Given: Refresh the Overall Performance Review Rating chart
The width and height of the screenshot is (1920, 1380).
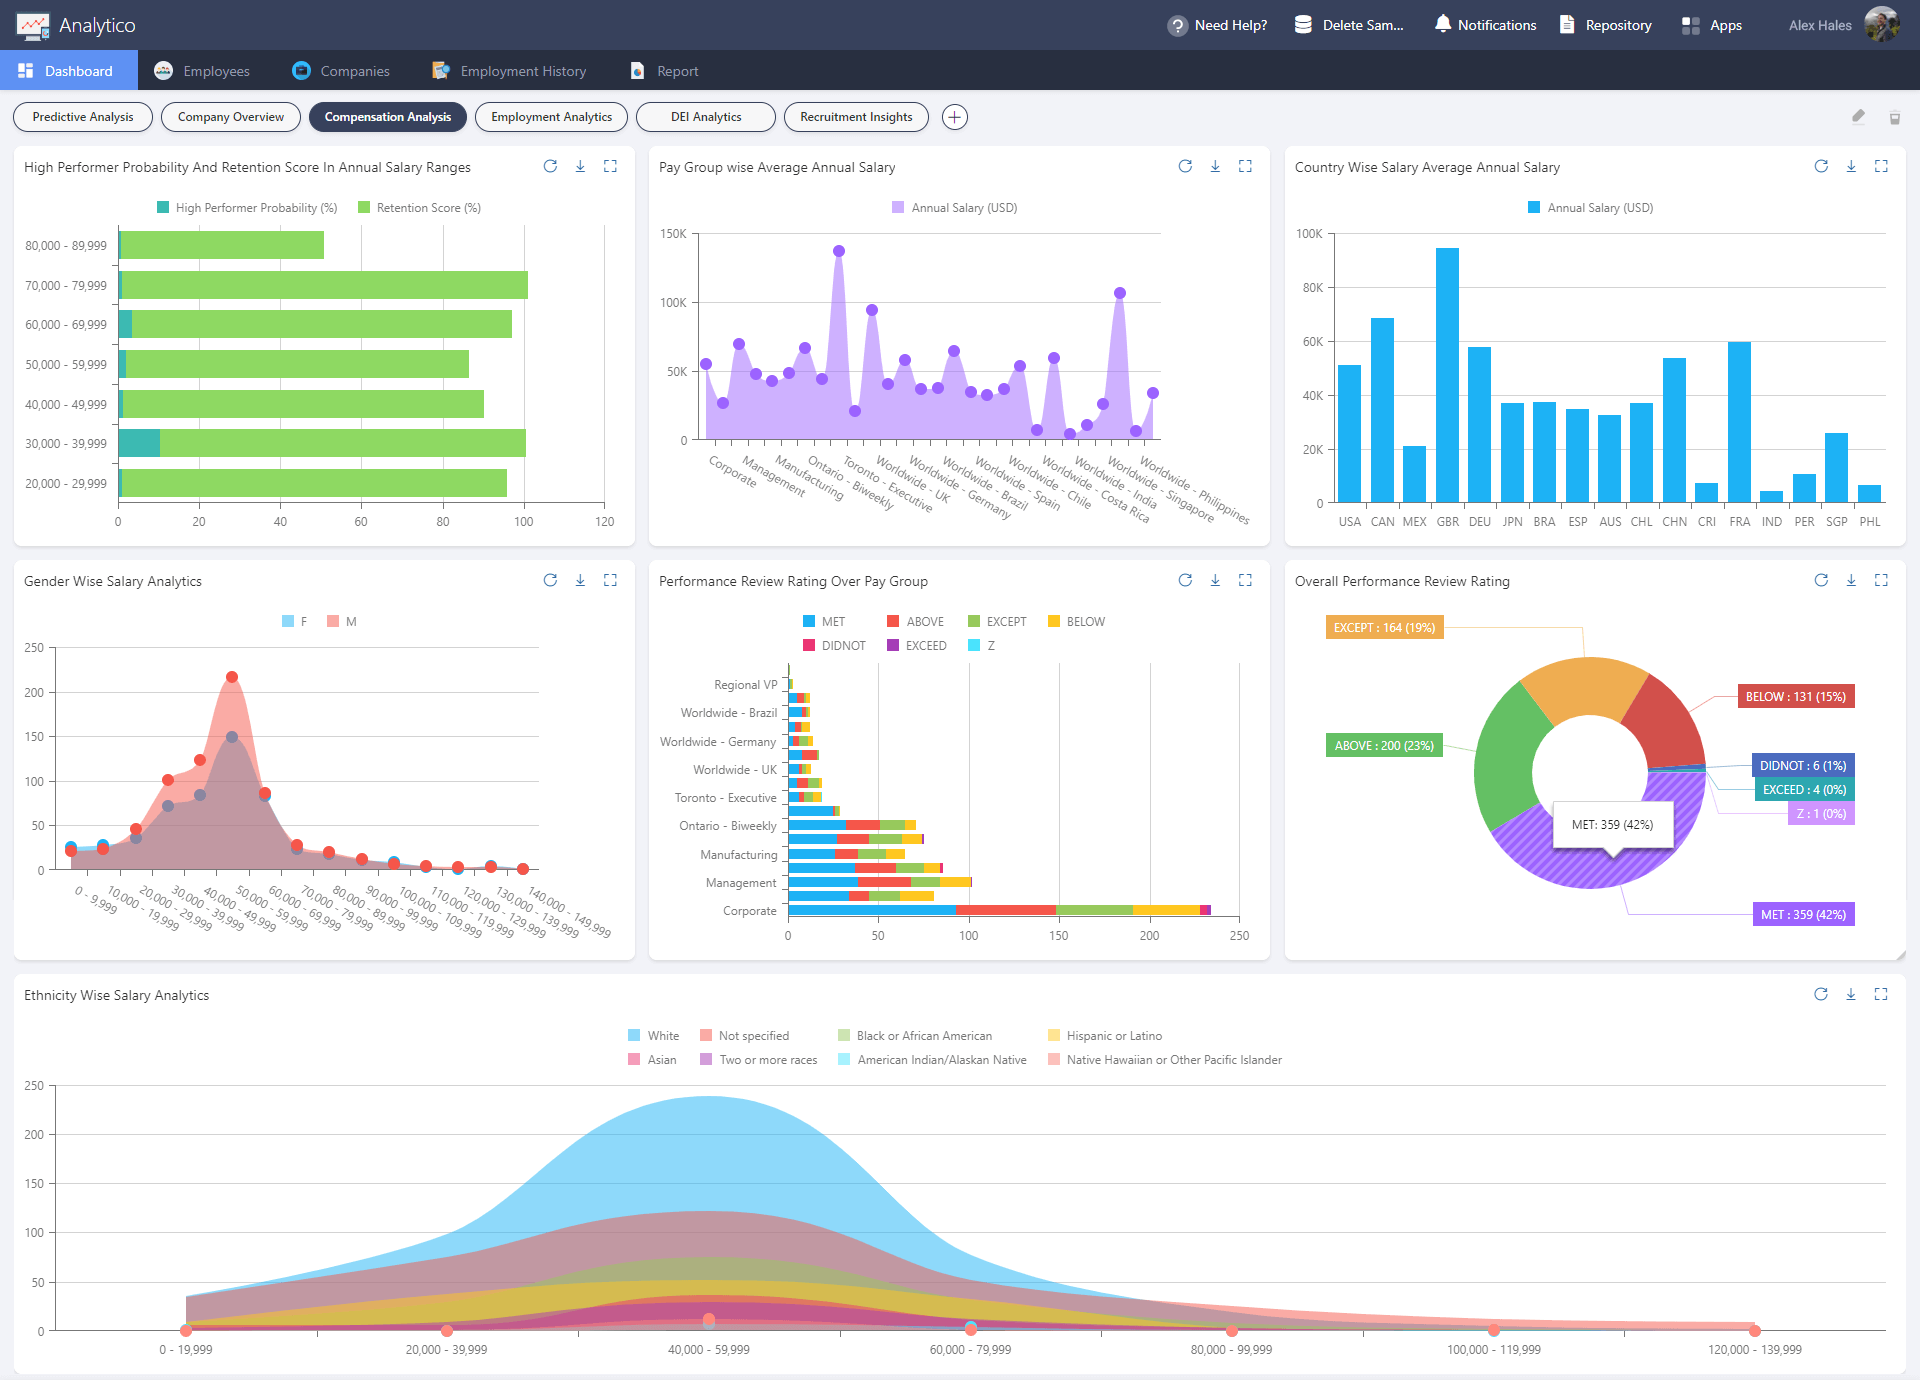Looking at the screenshot, I should point(1821,580).
